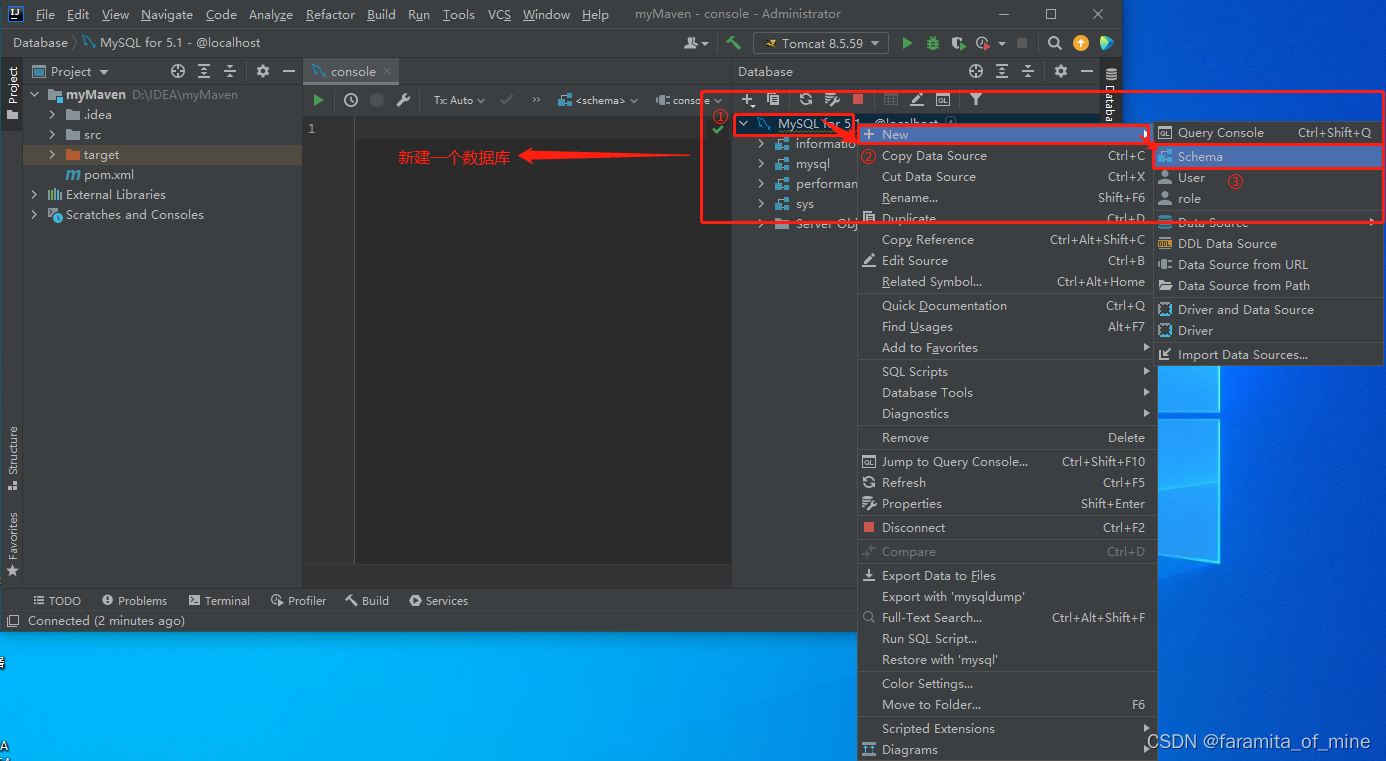
Task: Open the Problems tool window
Action: (133, 601)
